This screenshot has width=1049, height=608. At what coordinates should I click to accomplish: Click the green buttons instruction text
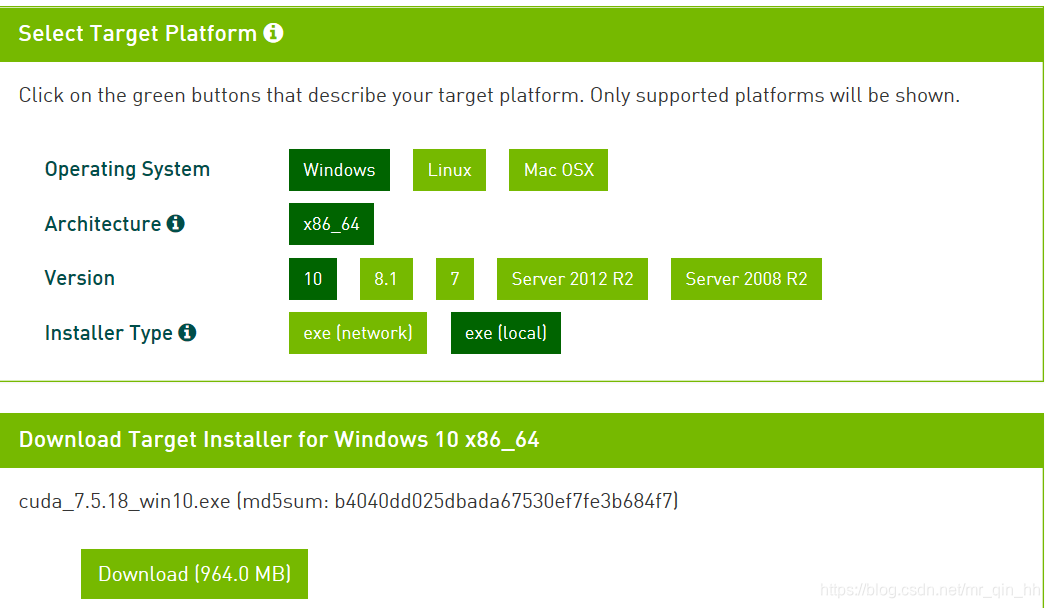pyautogui.click(x=489, y=96)
